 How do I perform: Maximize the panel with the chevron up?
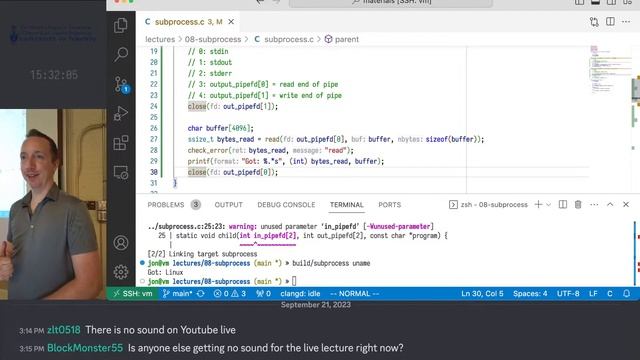coord(610,204)
